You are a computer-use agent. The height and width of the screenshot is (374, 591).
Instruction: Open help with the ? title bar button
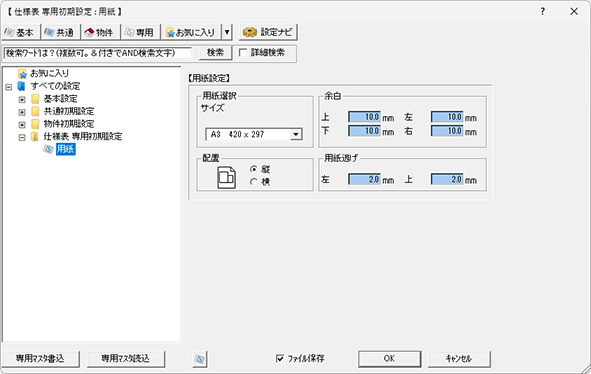(x=542, y=11)
